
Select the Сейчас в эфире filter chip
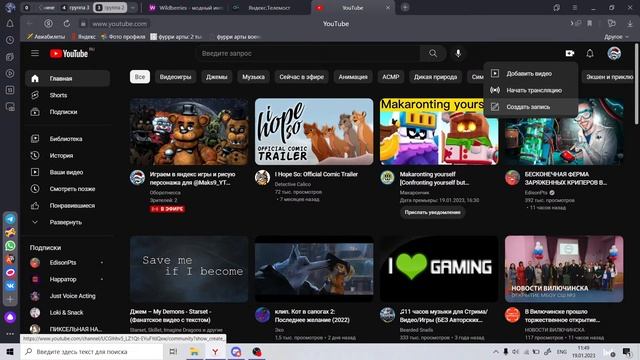point(301,77)
